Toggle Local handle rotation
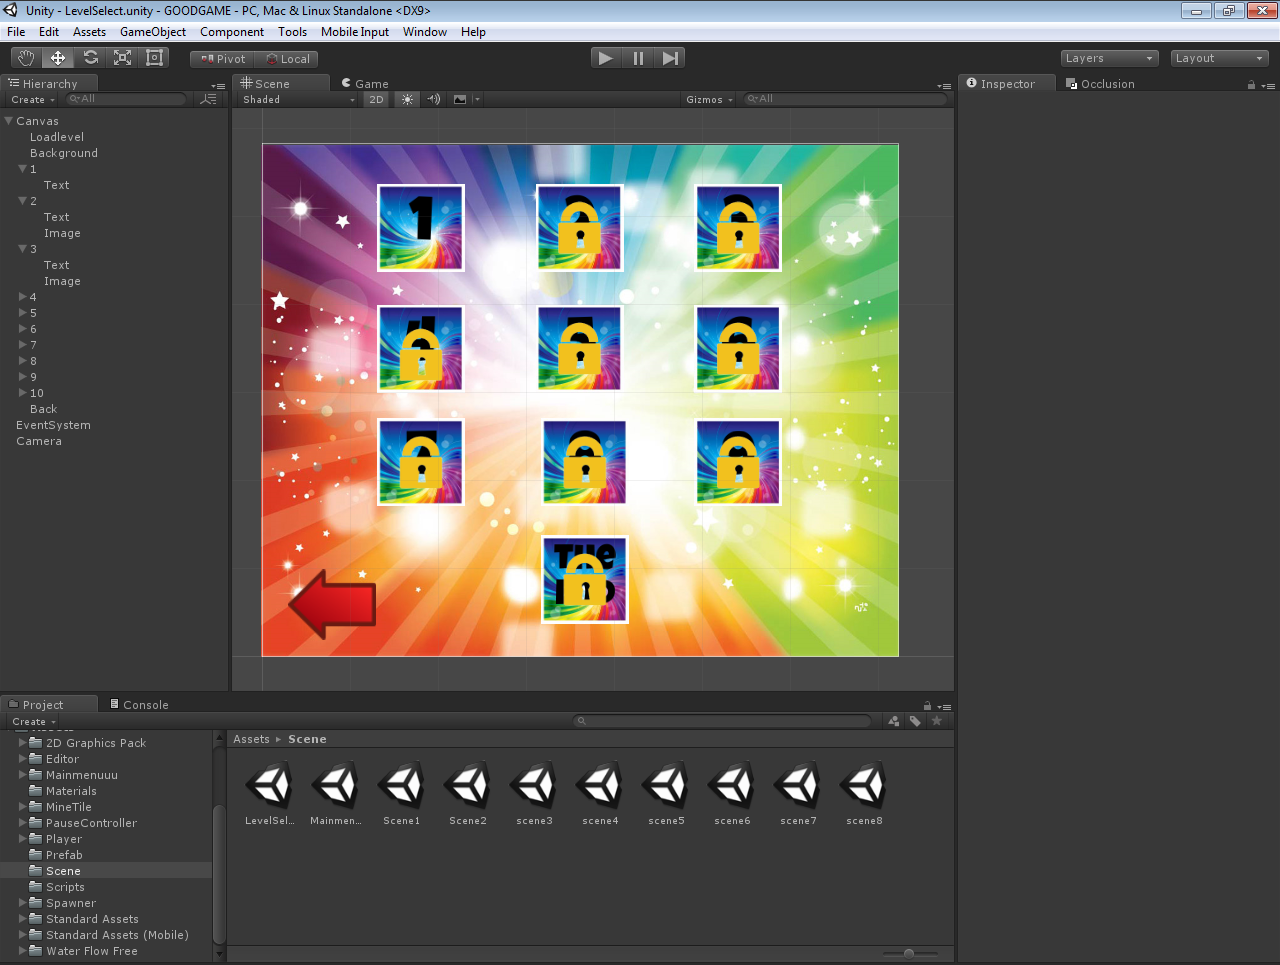 tap(287, 59)
